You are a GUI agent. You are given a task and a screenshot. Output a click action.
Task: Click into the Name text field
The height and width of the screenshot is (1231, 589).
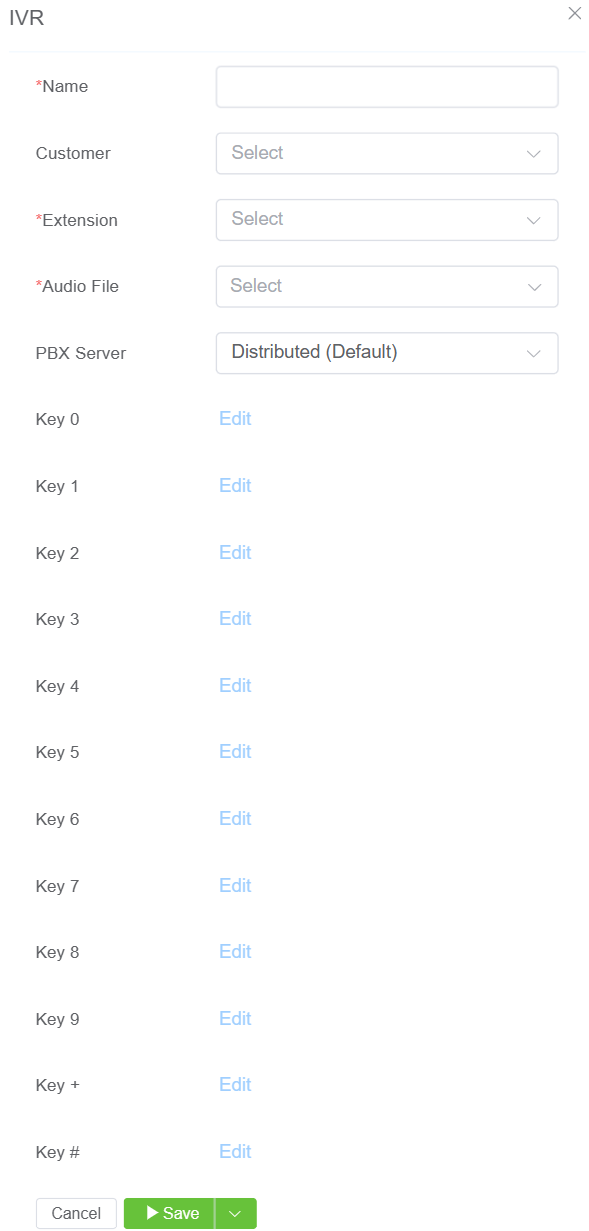pyautogui.click(x=387, y=87)
